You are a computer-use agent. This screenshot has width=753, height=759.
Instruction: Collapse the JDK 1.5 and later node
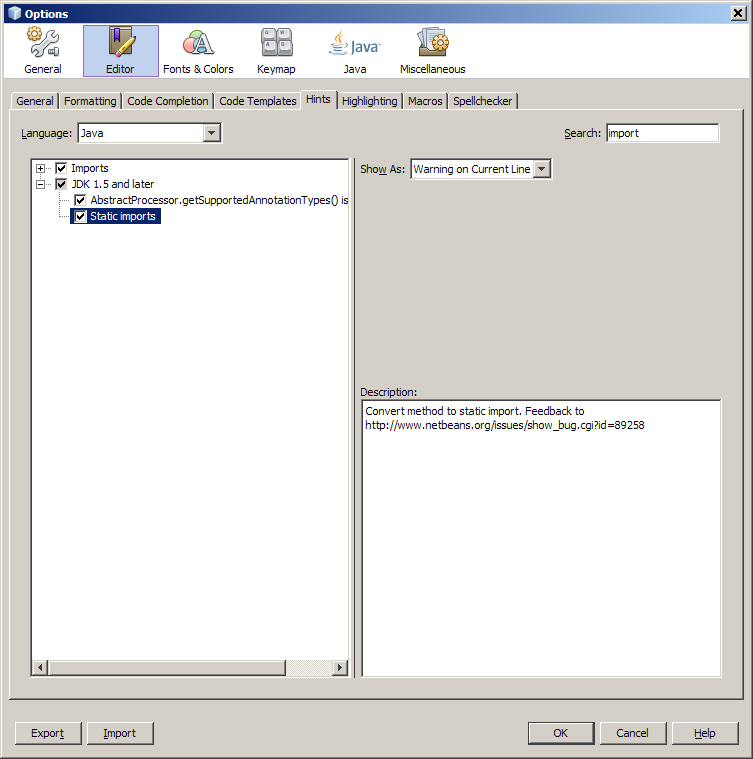(41, 184)
